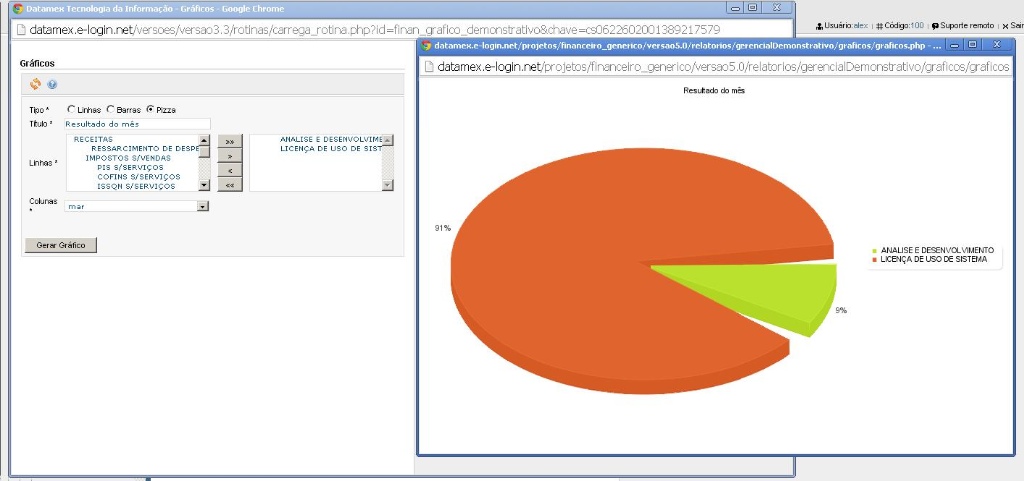
Task: Click the 91% pie label
Action: click(443, 228)
